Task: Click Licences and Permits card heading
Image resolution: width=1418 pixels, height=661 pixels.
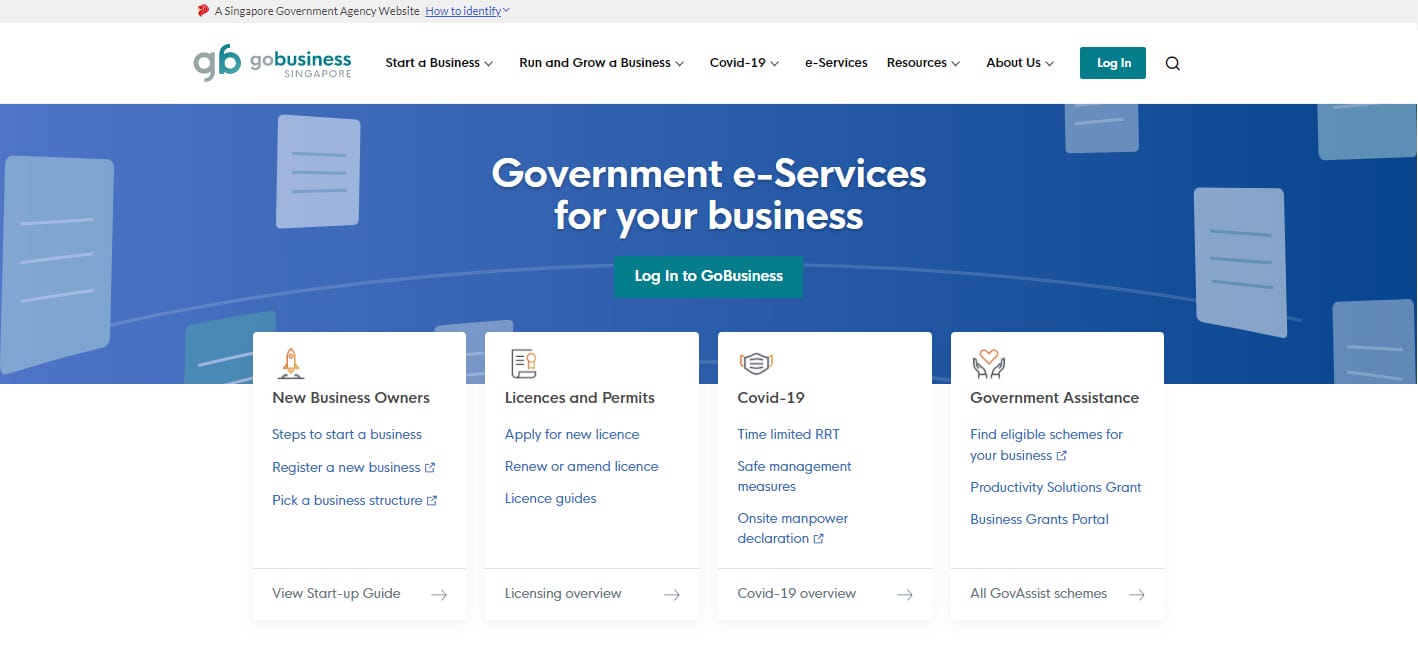Action: [x=580, y=398]
